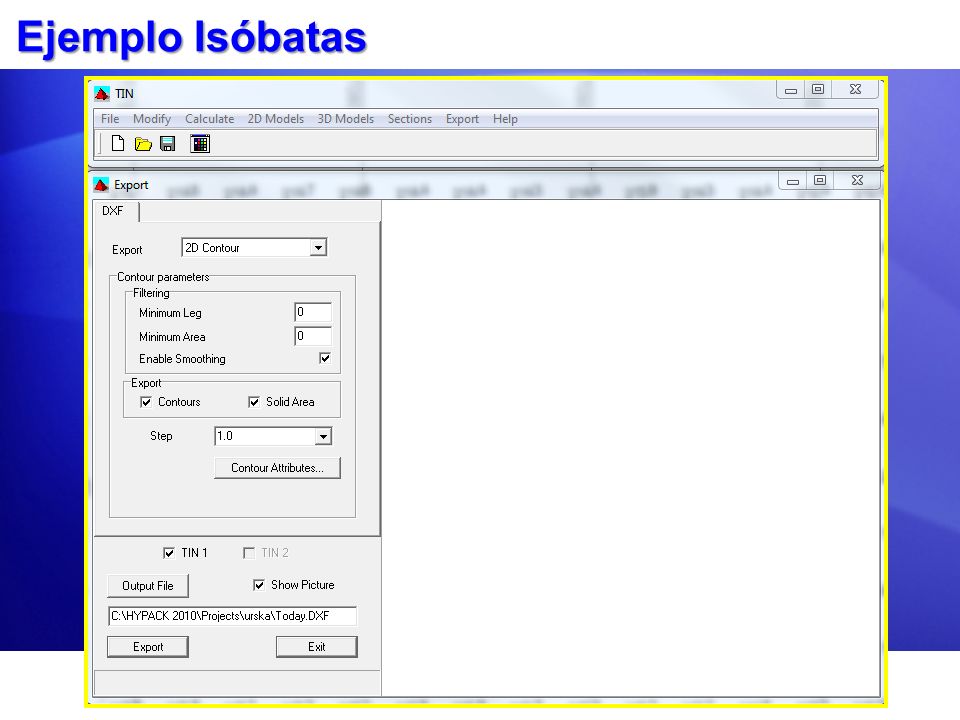The image size is (960, 720).
Task: Click the Output File button
Action: 148,586
